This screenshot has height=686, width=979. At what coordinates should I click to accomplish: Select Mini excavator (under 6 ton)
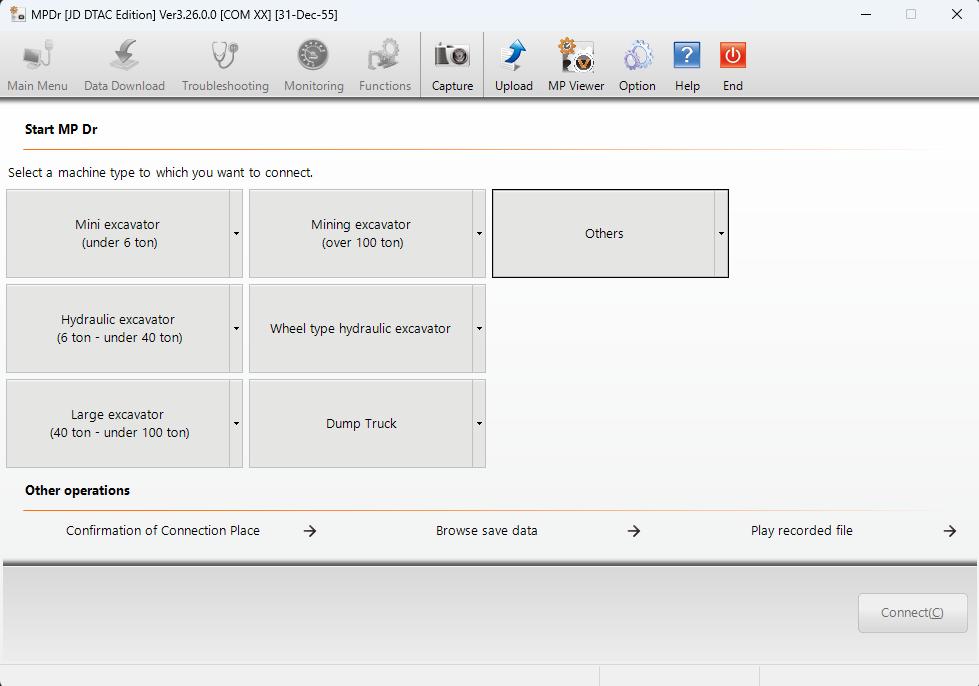(x=118, y=233)
